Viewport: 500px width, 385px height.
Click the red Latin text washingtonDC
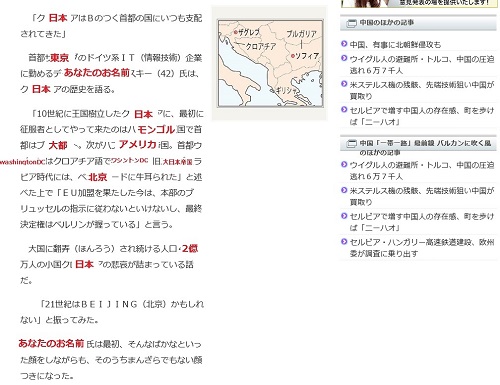coord(22,162)
